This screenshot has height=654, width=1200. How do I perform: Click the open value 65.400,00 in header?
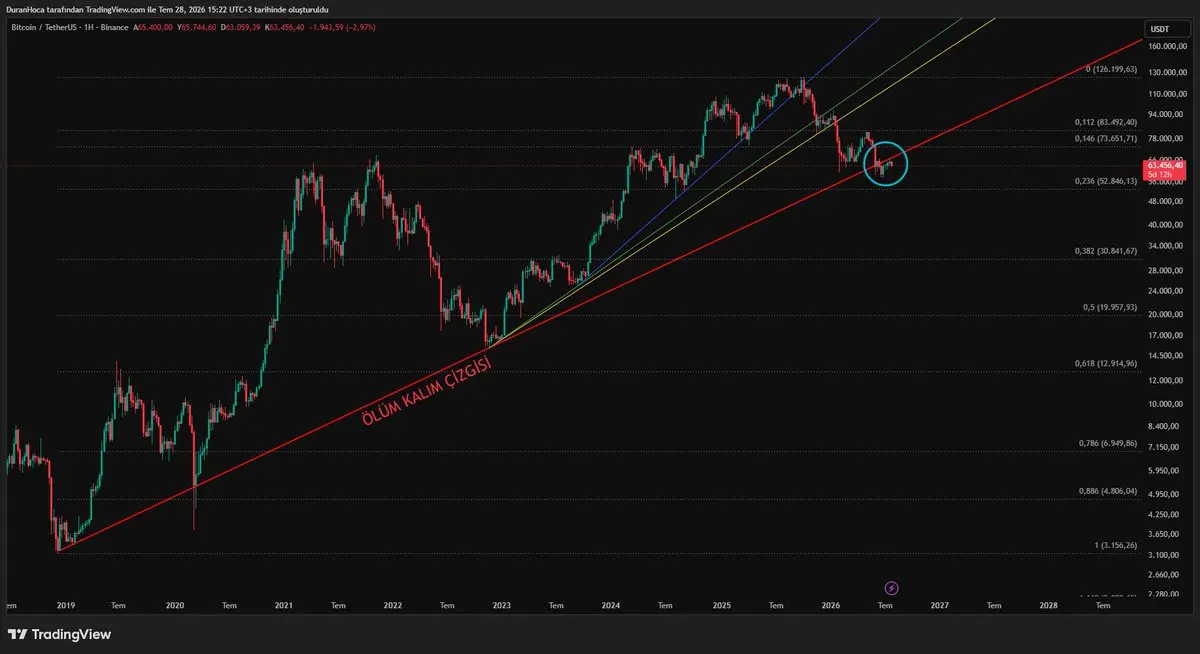pos(155,27)
